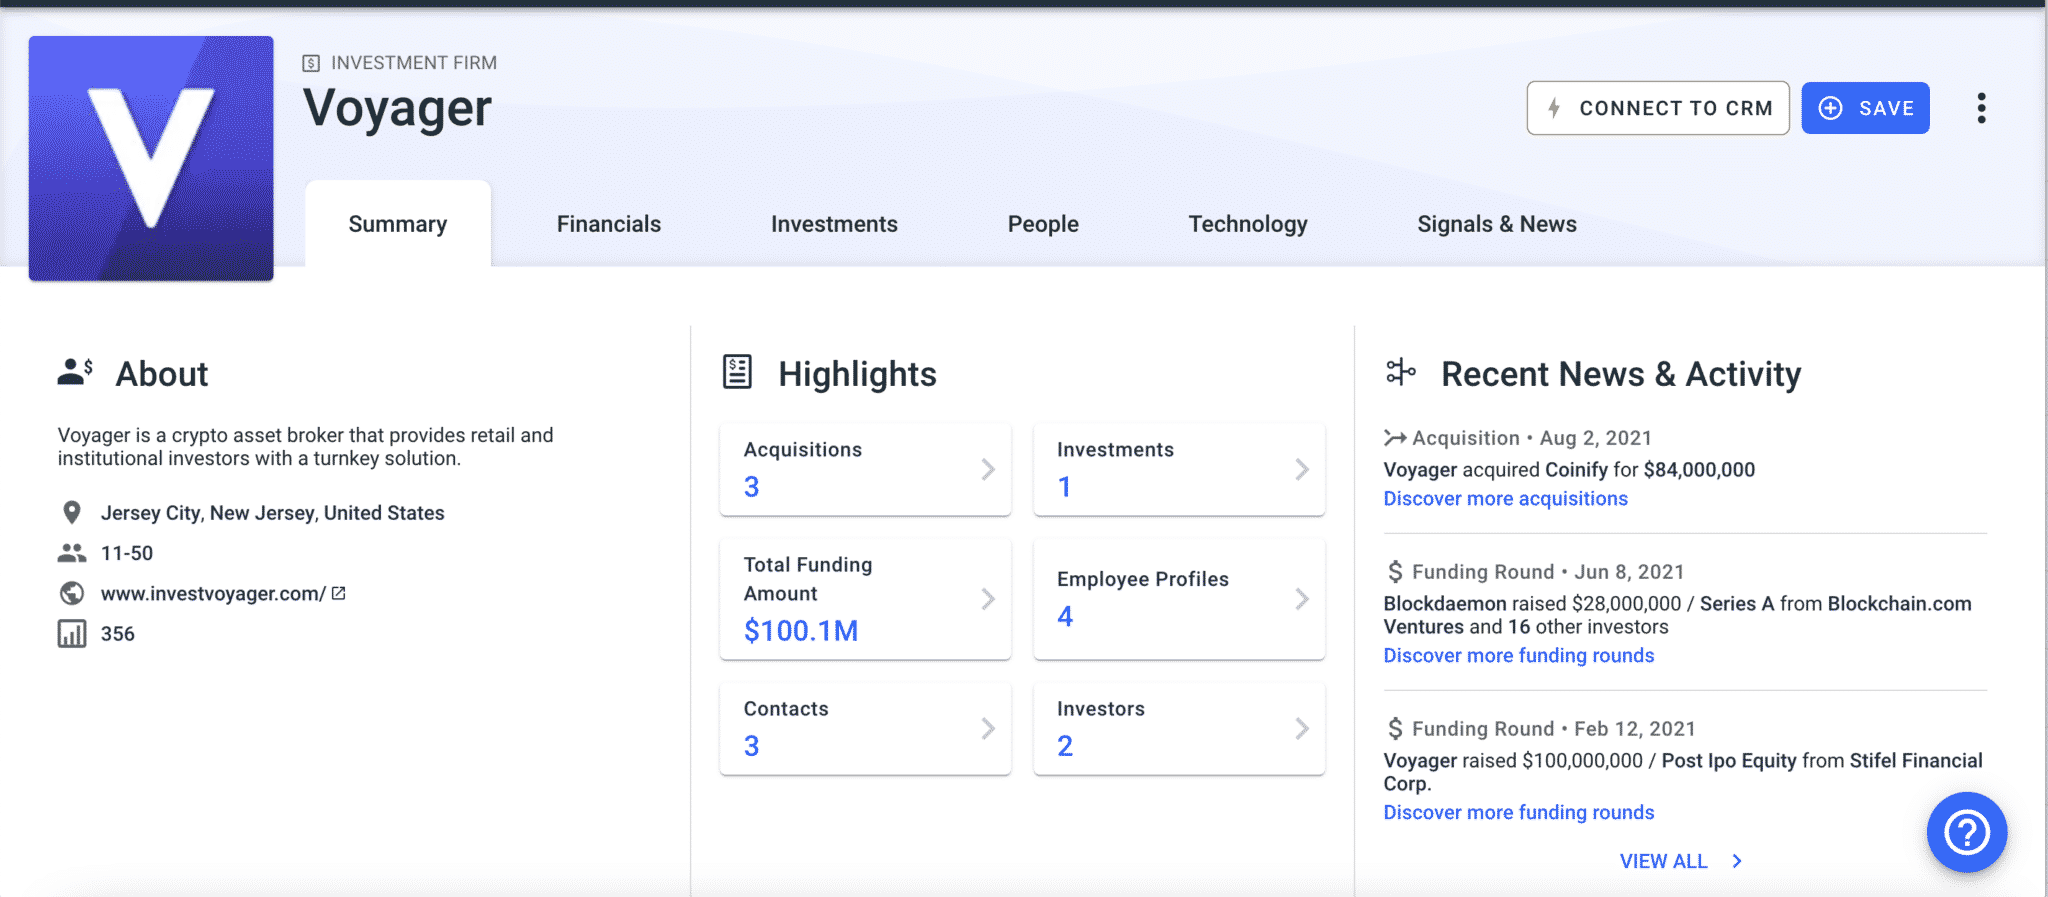Save the Voyager profile
This screenshot has width=2048, height=897.
pos(1865,108)
